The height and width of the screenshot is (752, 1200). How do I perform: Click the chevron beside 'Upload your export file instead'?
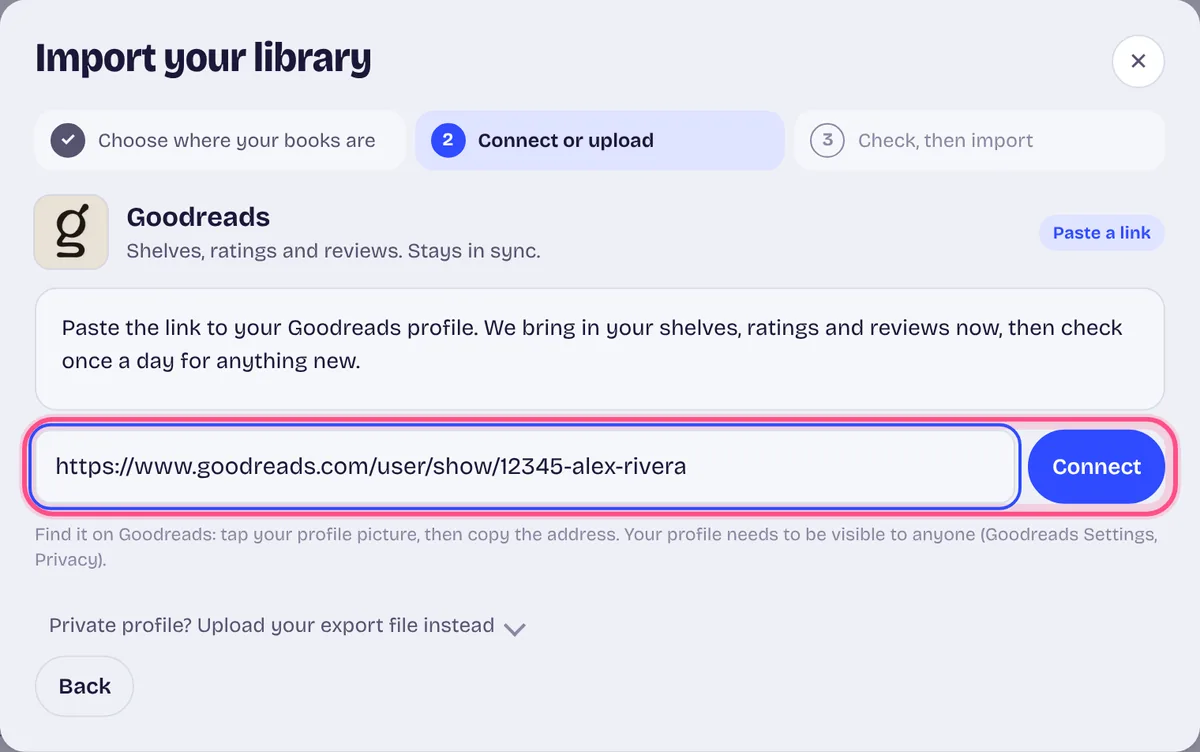tap(515, 628)
